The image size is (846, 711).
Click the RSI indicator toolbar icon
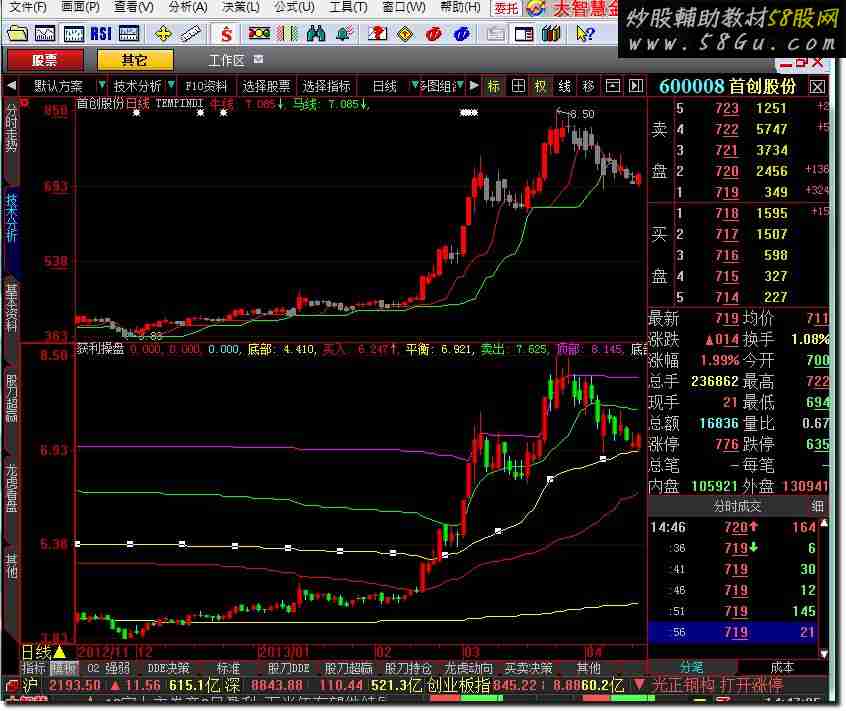click(x=101, y=35)
